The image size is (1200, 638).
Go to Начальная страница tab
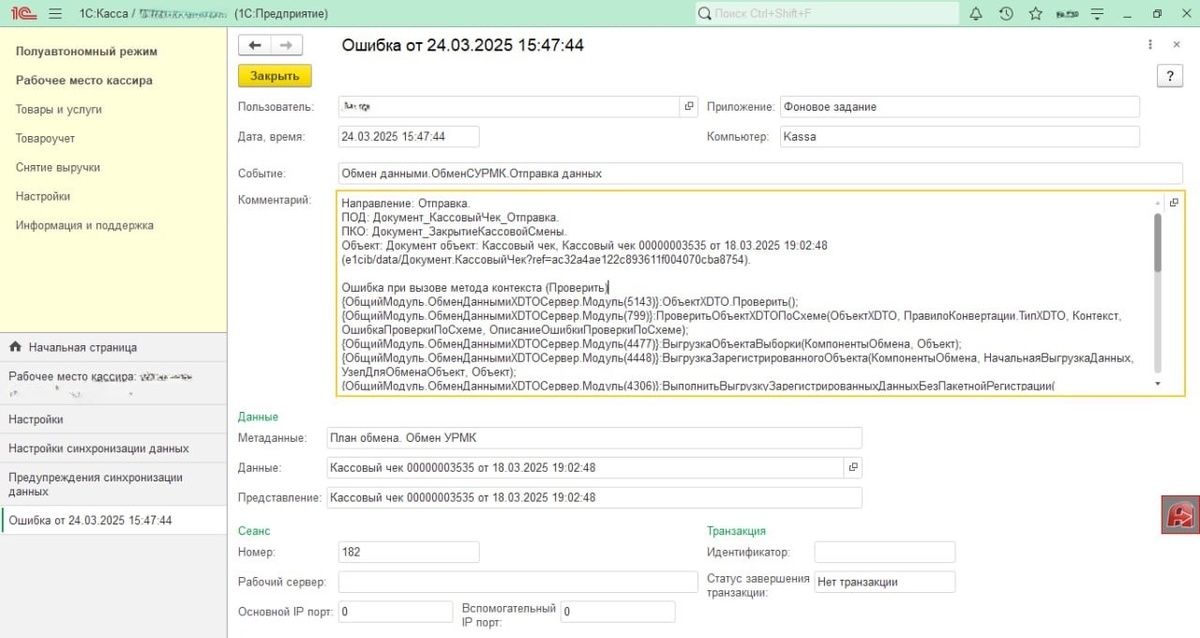coord(113,347)
